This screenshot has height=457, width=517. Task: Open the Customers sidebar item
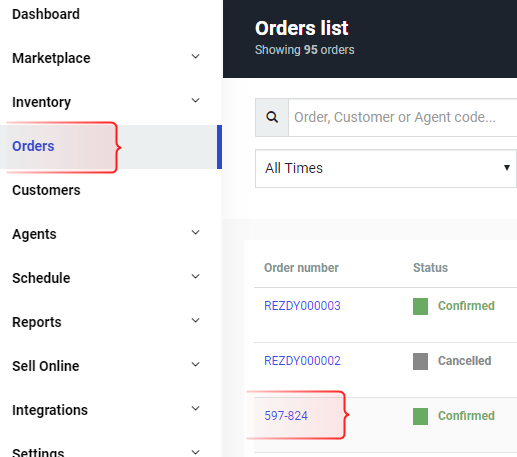pyautogui.click(x=46, y=190)
